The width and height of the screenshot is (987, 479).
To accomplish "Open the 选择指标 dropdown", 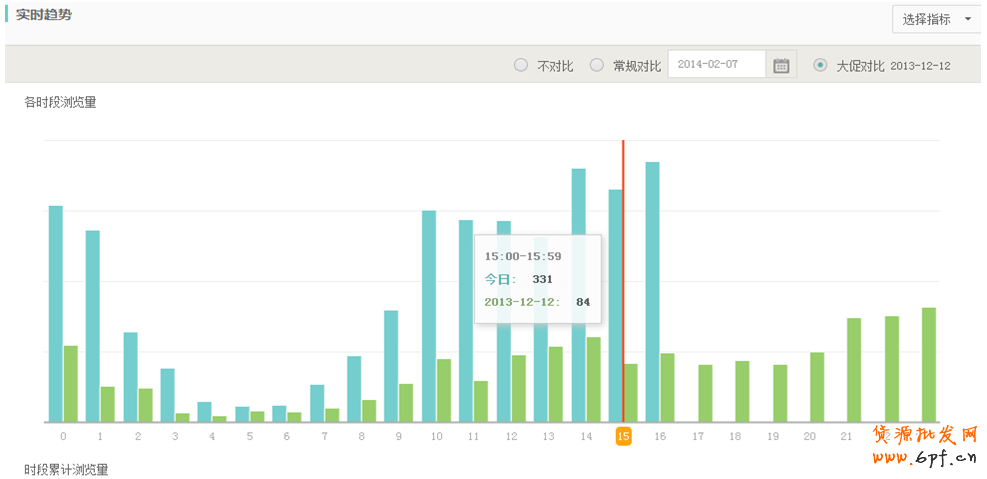I will [x=936, y=19].
